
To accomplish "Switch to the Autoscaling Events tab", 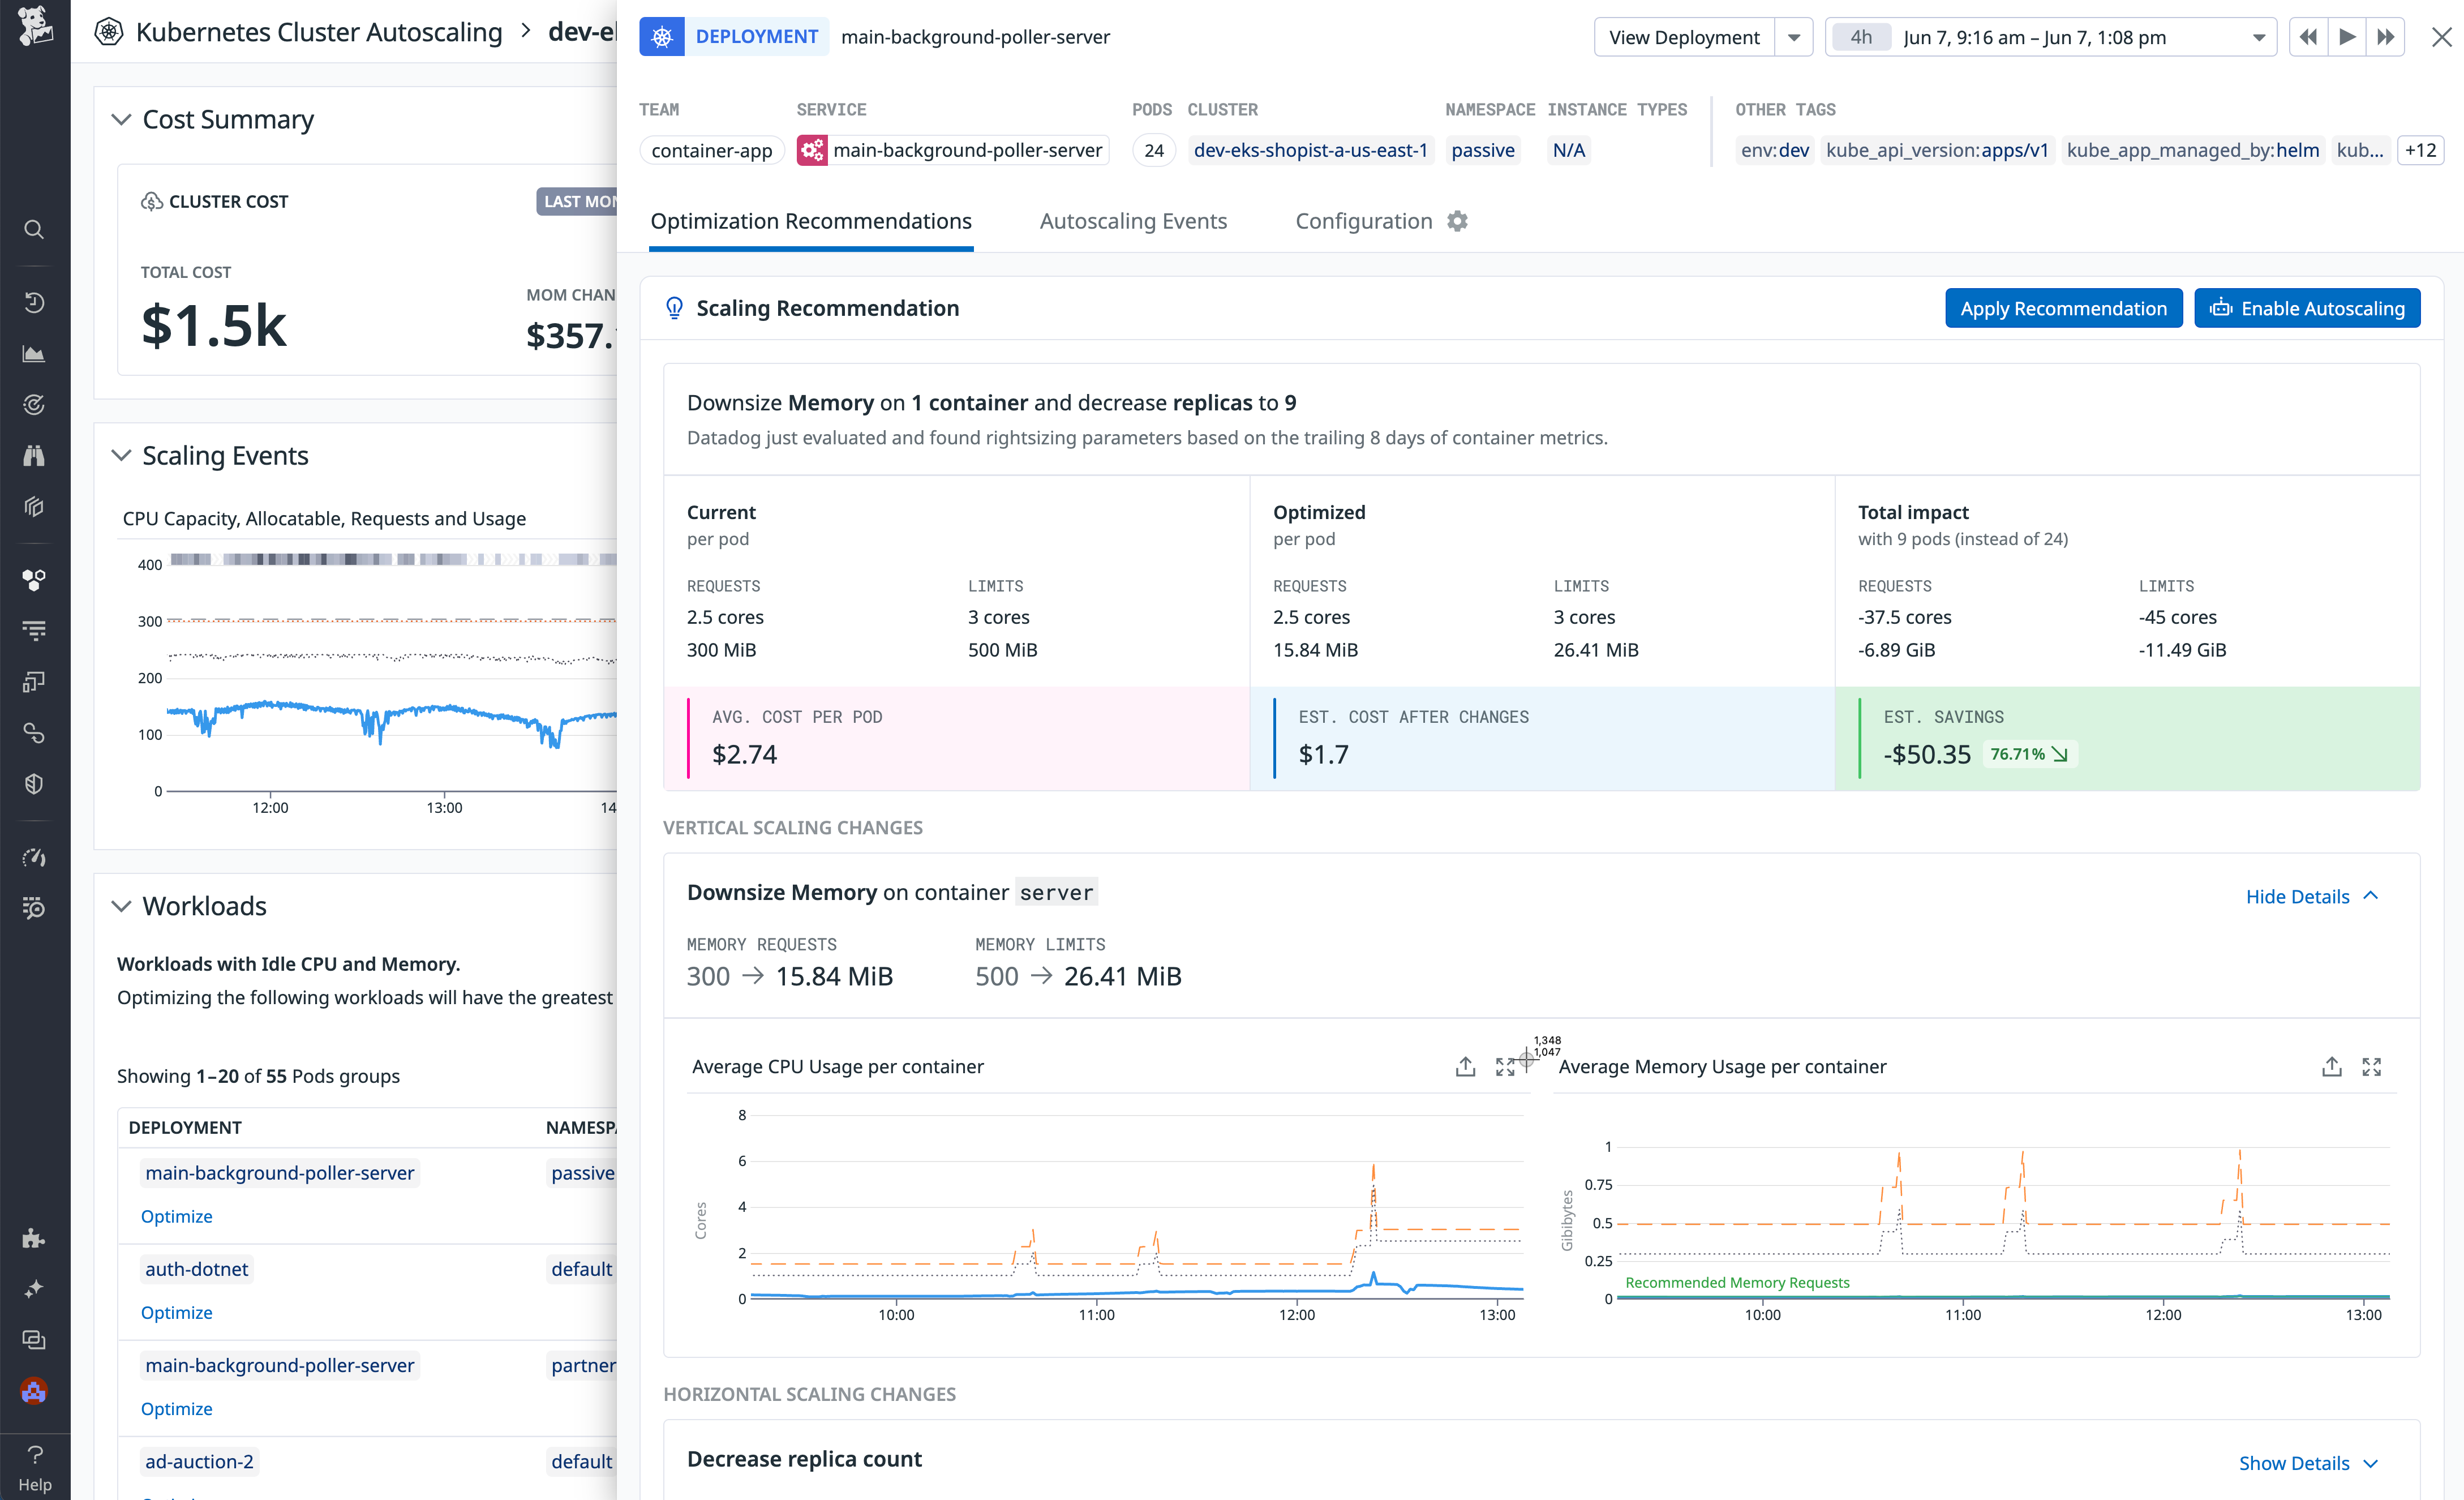I will point(1133,221).
